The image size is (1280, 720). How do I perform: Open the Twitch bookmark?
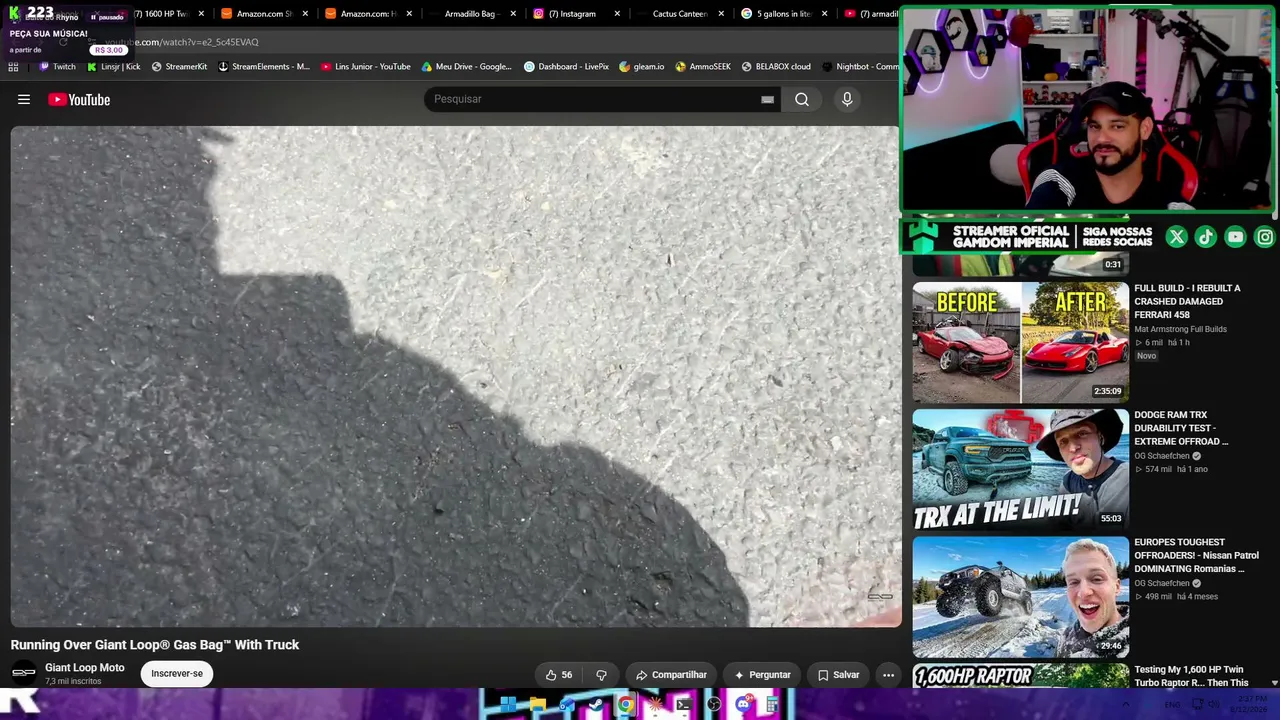click(57, 67)
